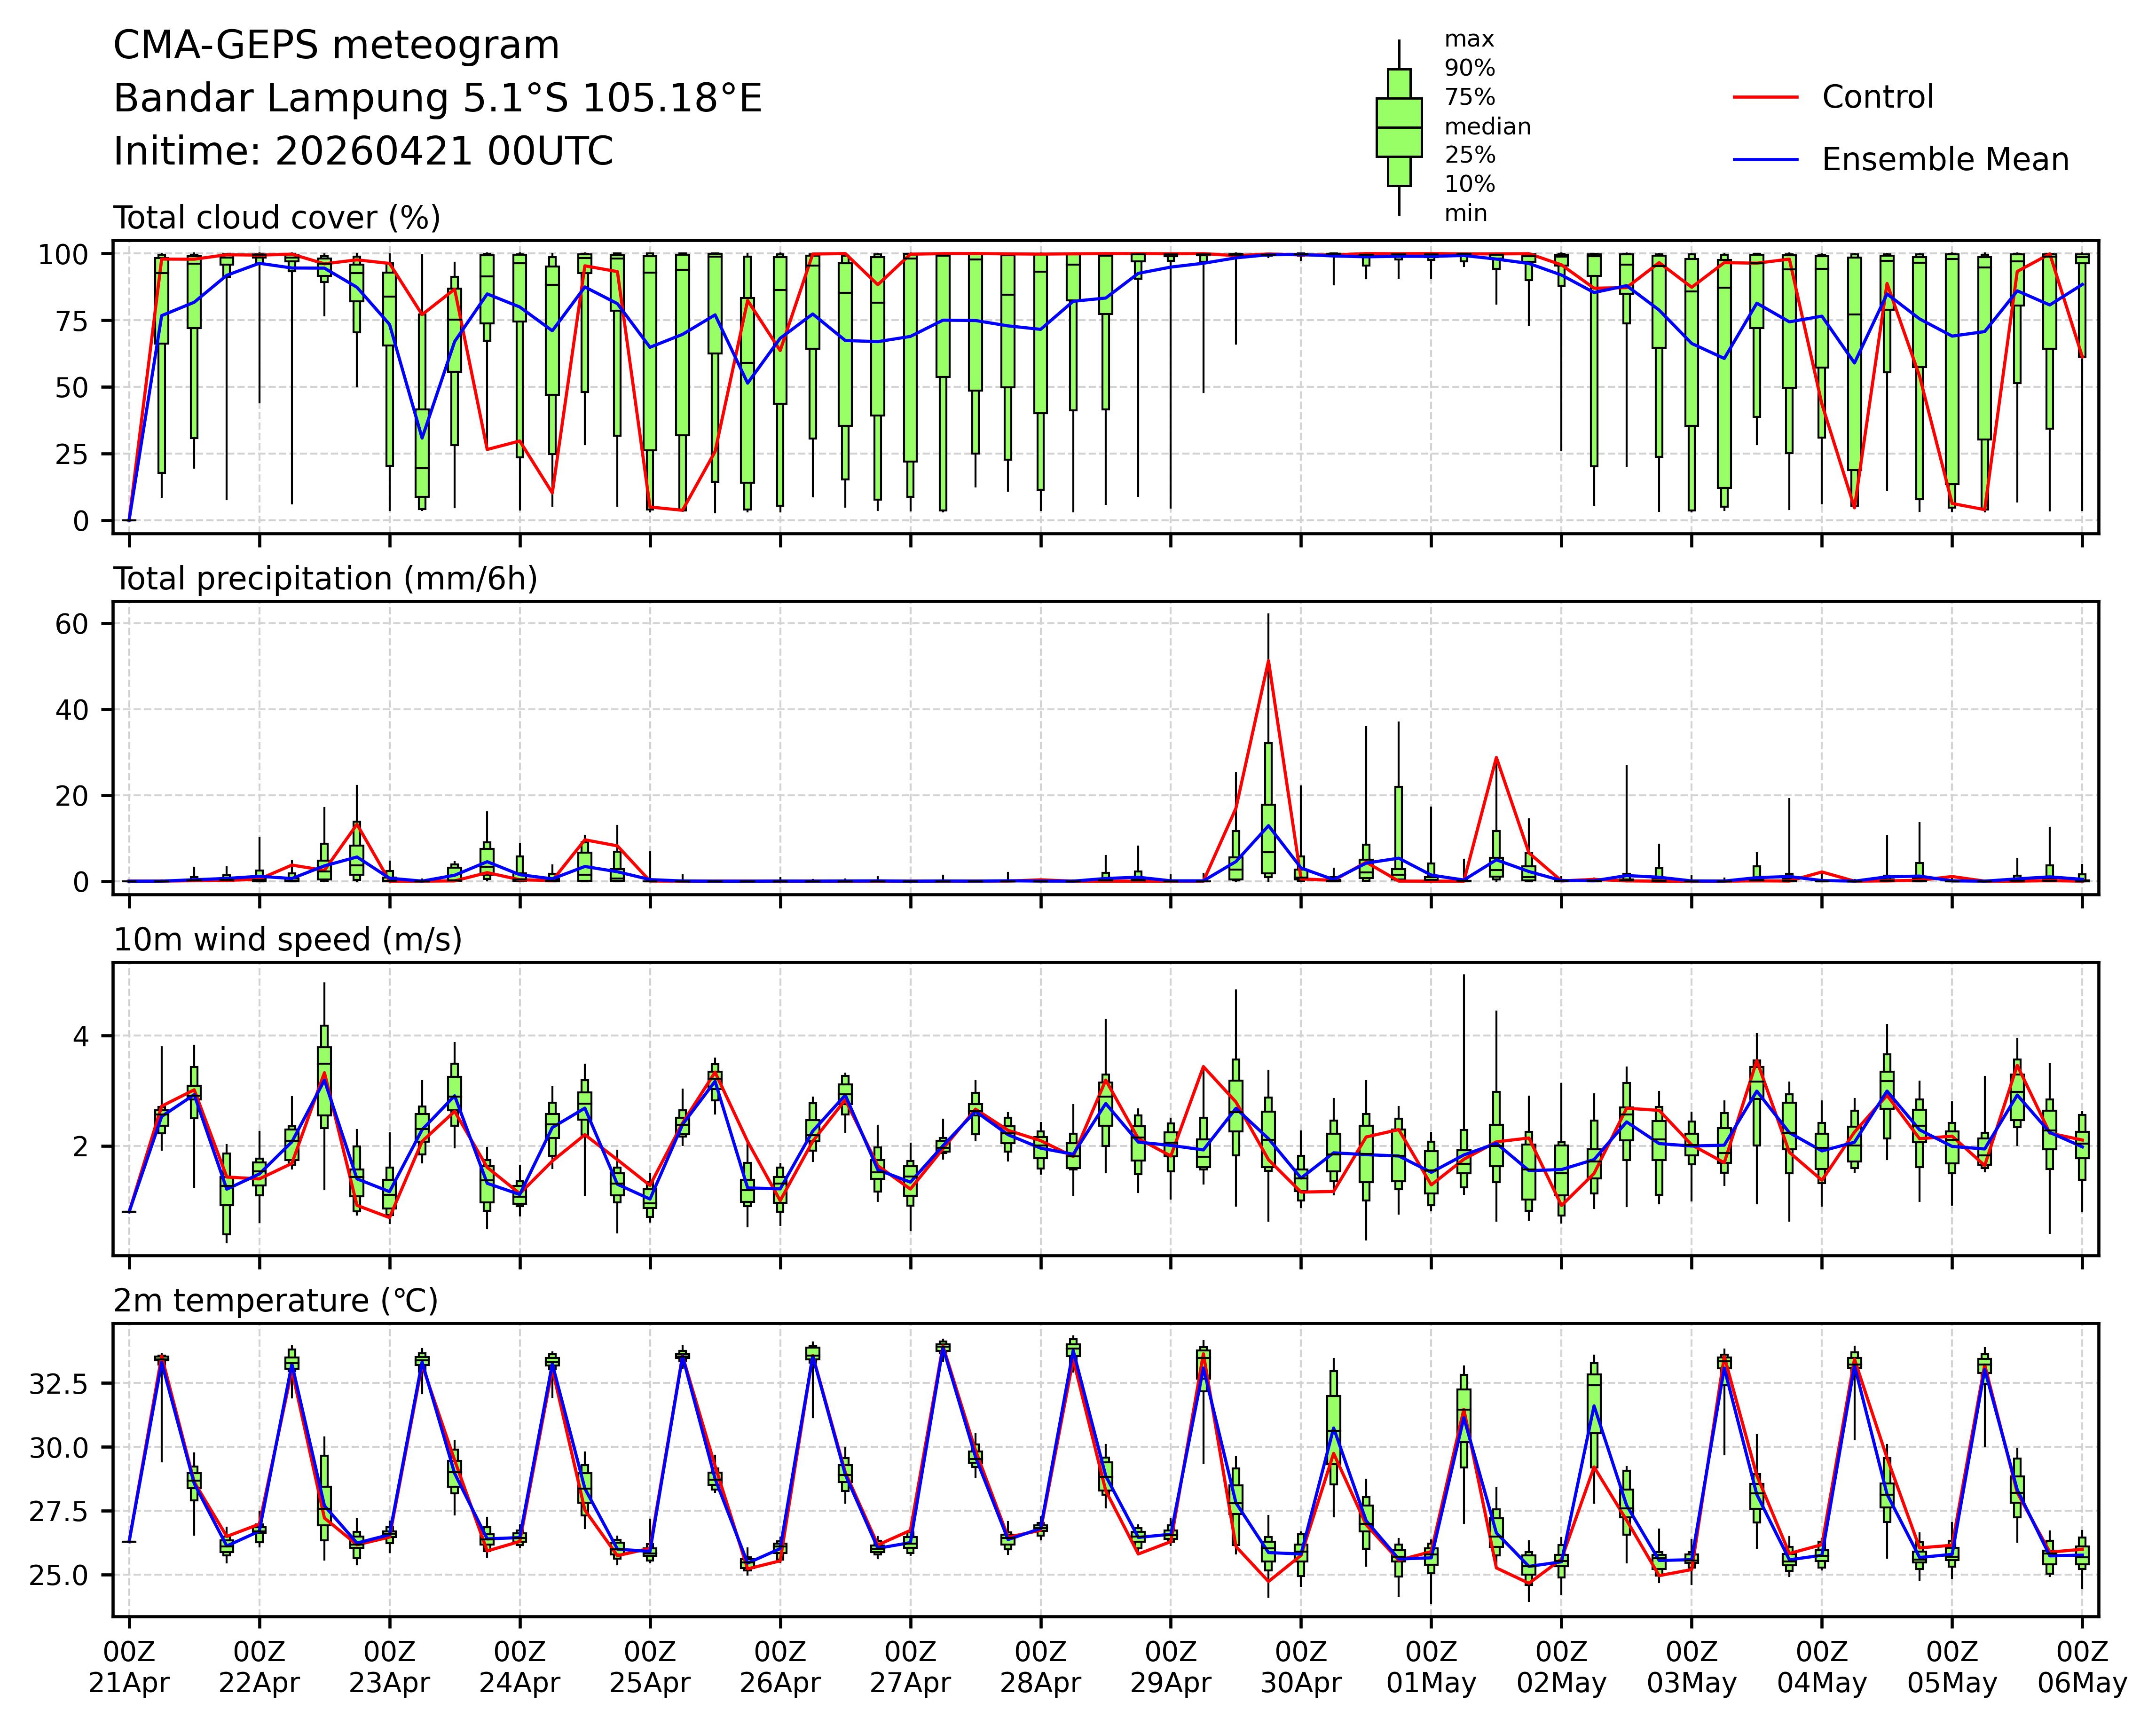Click the 'Total cloud cover (%)' panel title
Screen dimensions: 2156x1726
[x=277, y=218]
